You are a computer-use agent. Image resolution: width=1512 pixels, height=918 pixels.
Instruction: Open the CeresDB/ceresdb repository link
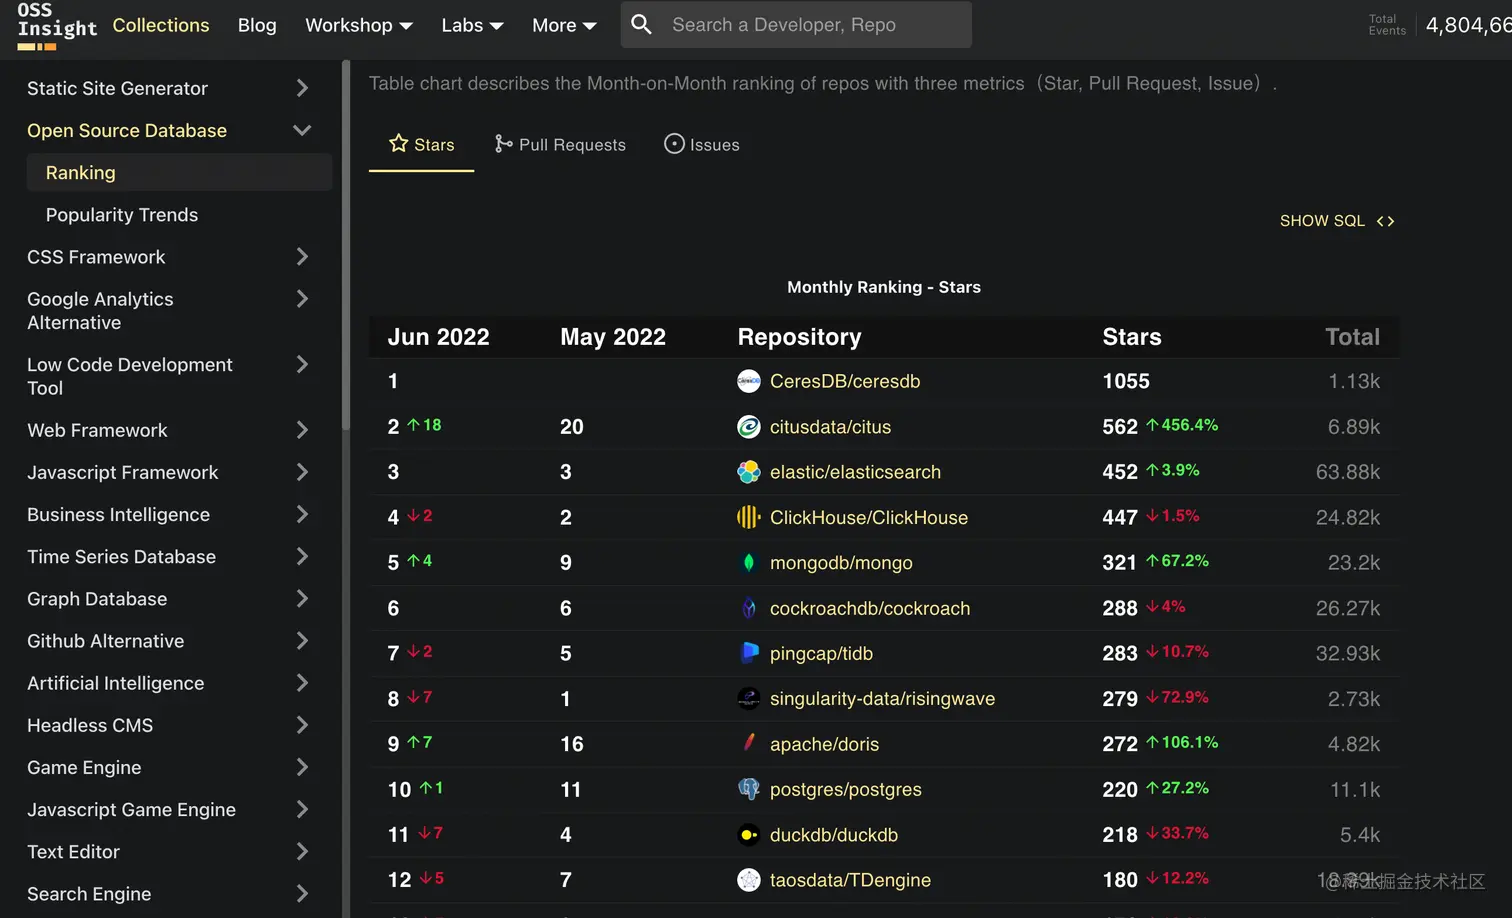click(x=845, y=381)
